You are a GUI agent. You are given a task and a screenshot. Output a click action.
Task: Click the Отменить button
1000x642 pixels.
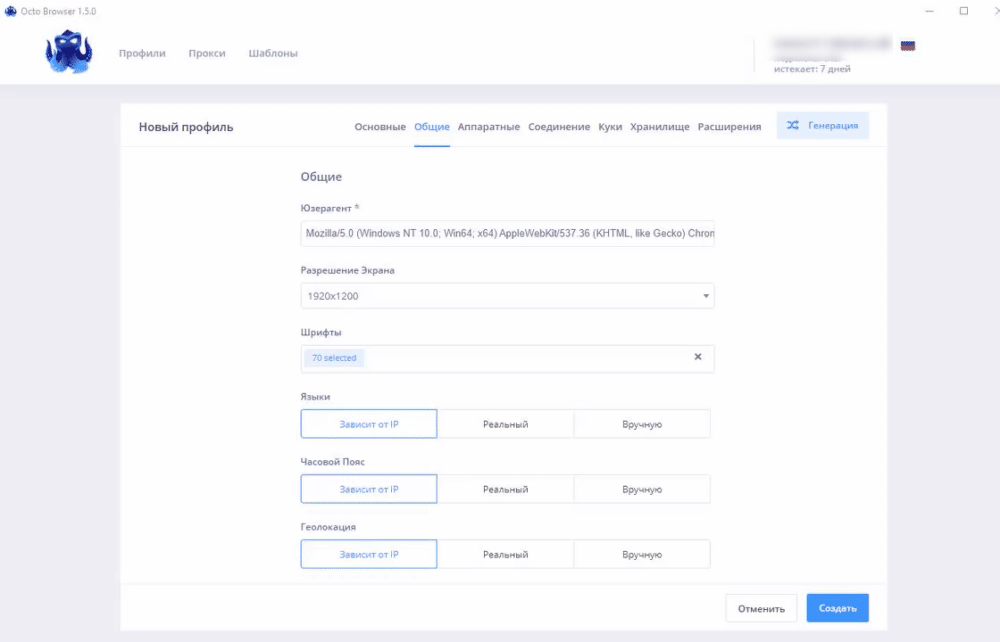coord(761,608)
